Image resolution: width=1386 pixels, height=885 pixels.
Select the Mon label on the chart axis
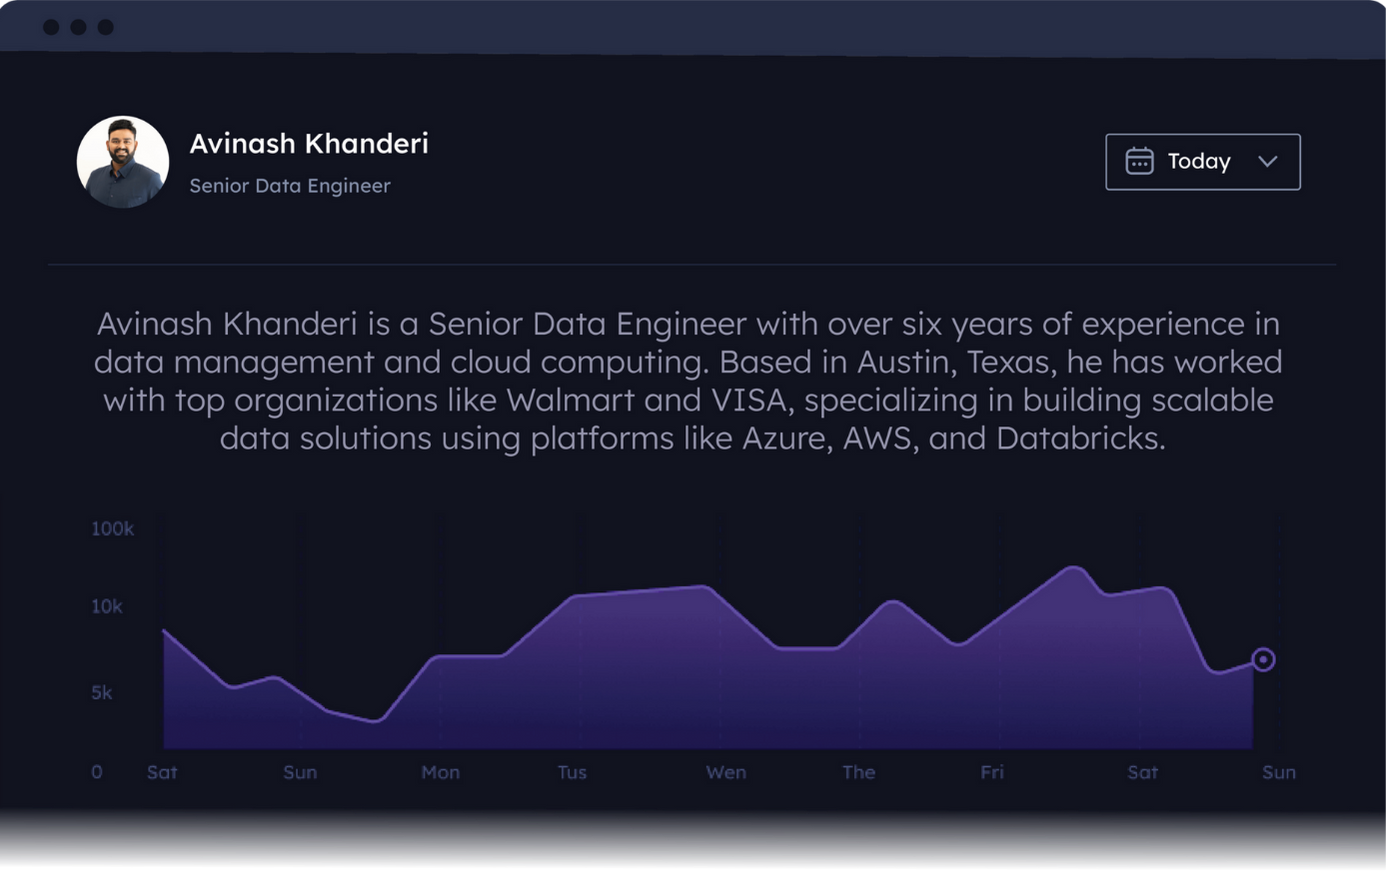[x=440, y=772]
